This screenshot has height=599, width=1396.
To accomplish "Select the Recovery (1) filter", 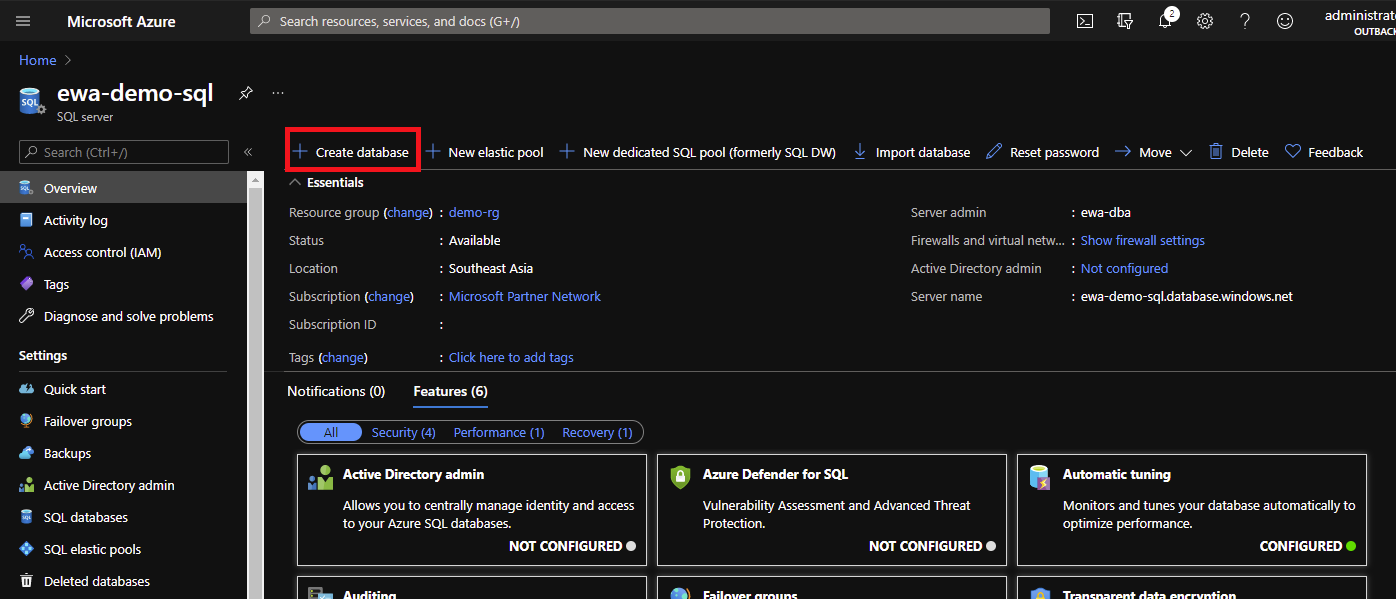I will 597,432.
